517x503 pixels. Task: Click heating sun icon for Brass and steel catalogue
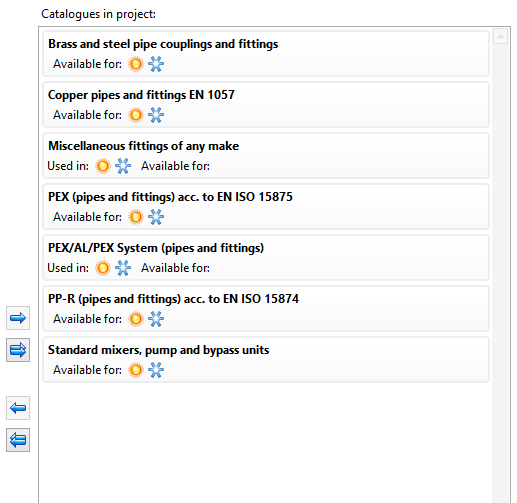[x=136, y=64]
